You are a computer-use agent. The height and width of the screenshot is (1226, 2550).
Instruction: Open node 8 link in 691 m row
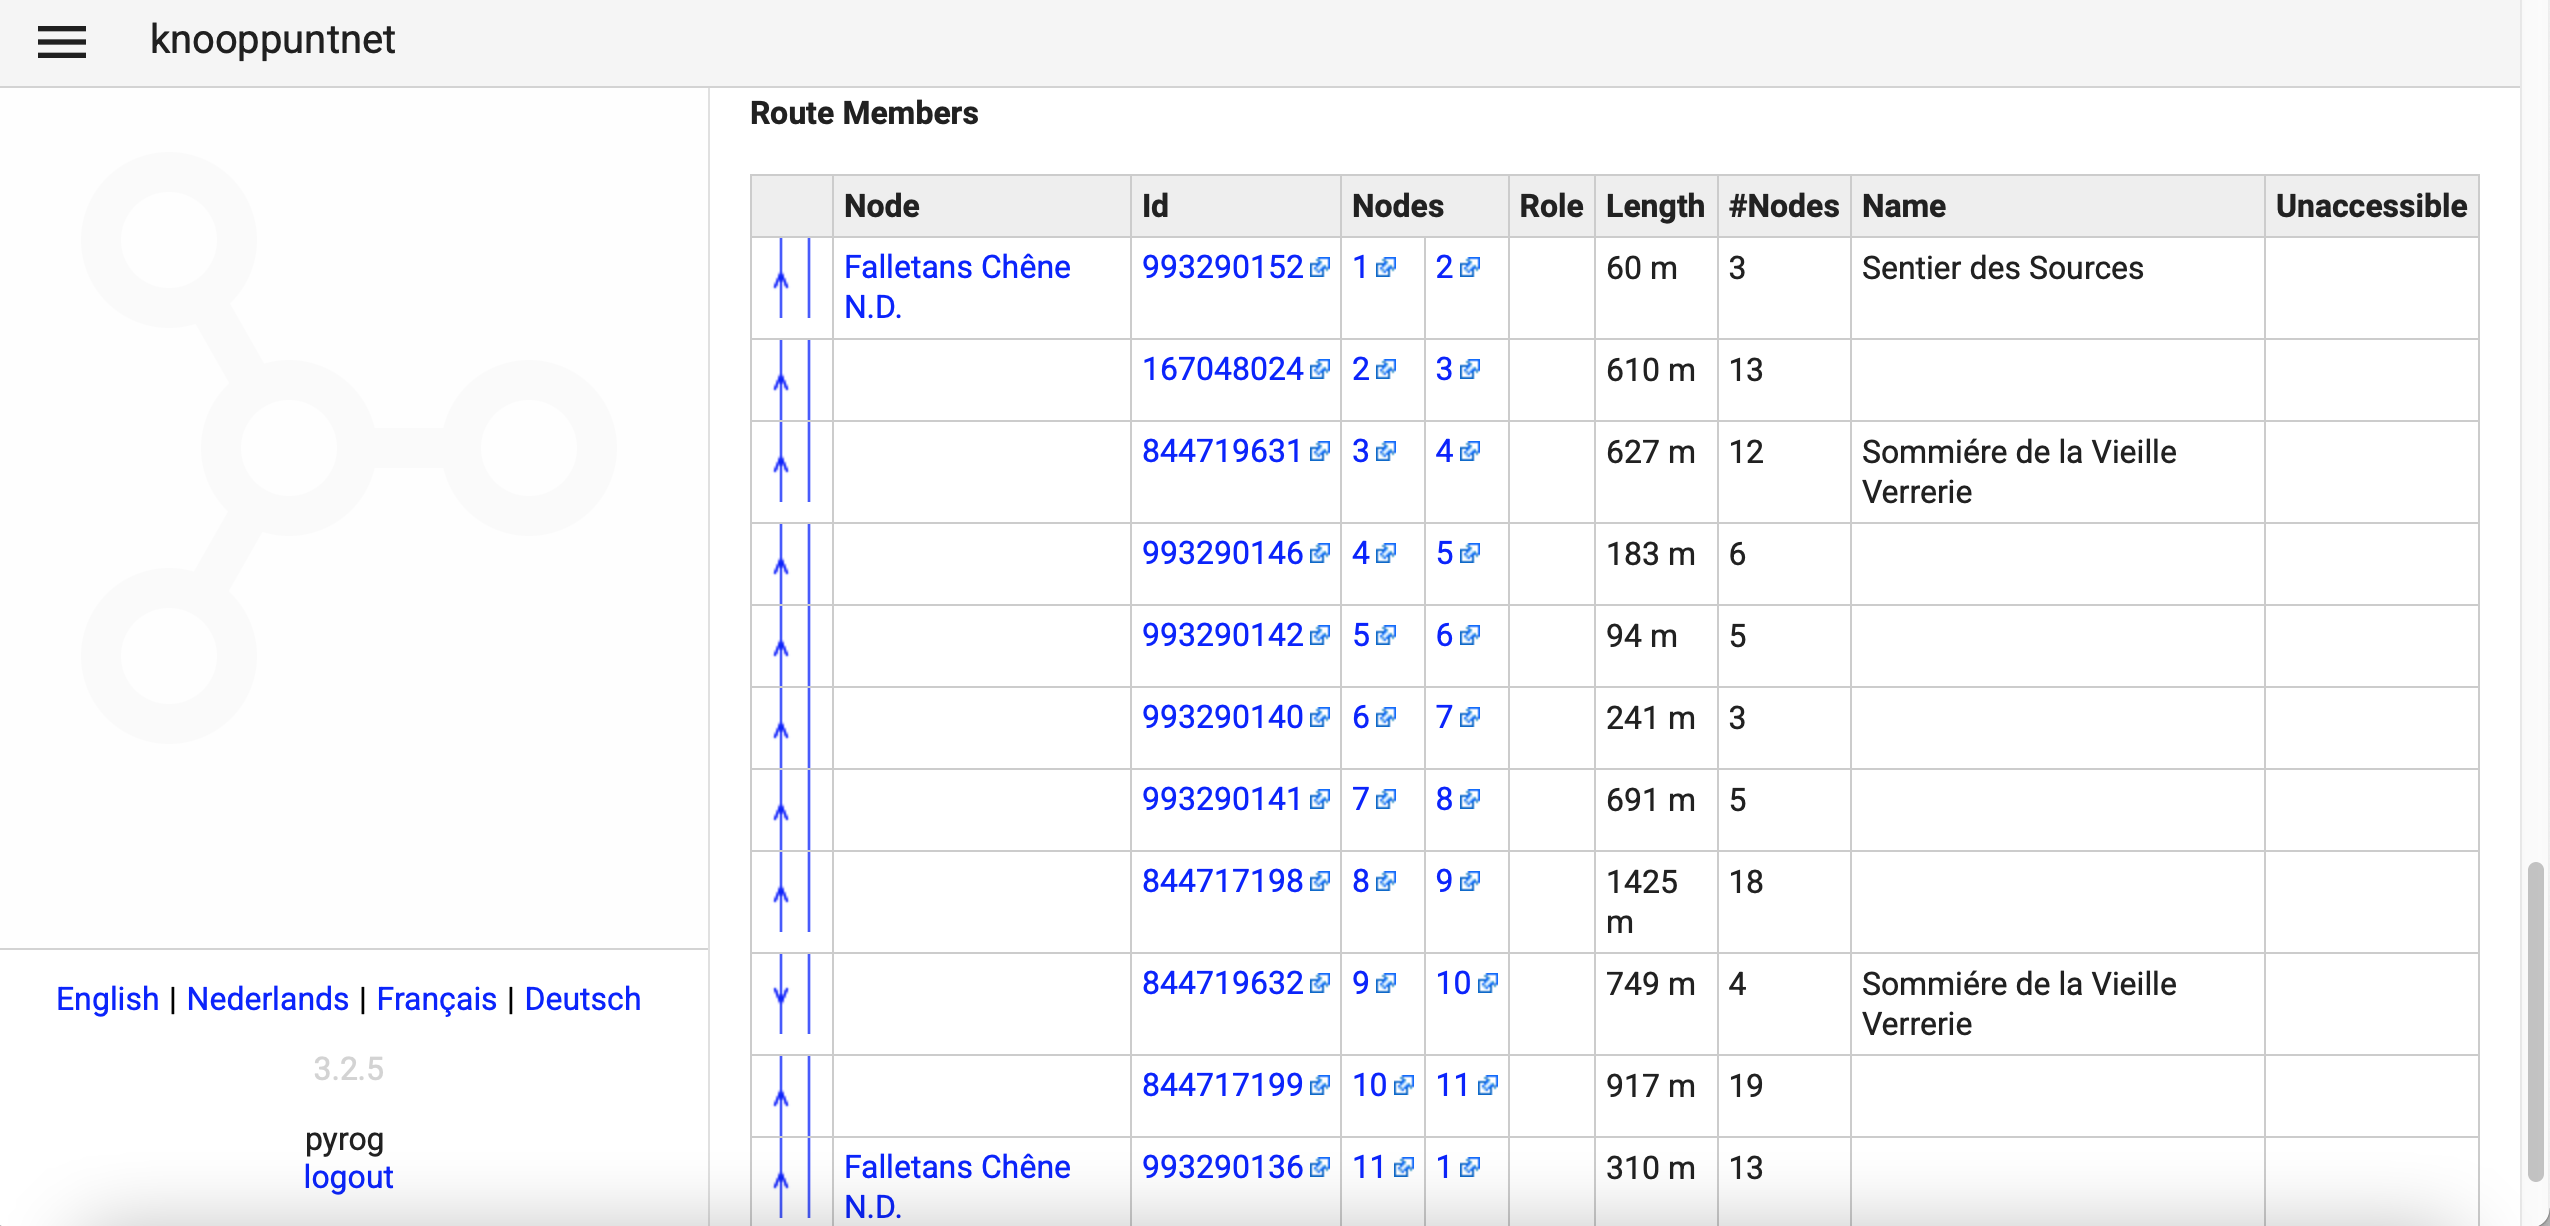[x=1444, y=799]
